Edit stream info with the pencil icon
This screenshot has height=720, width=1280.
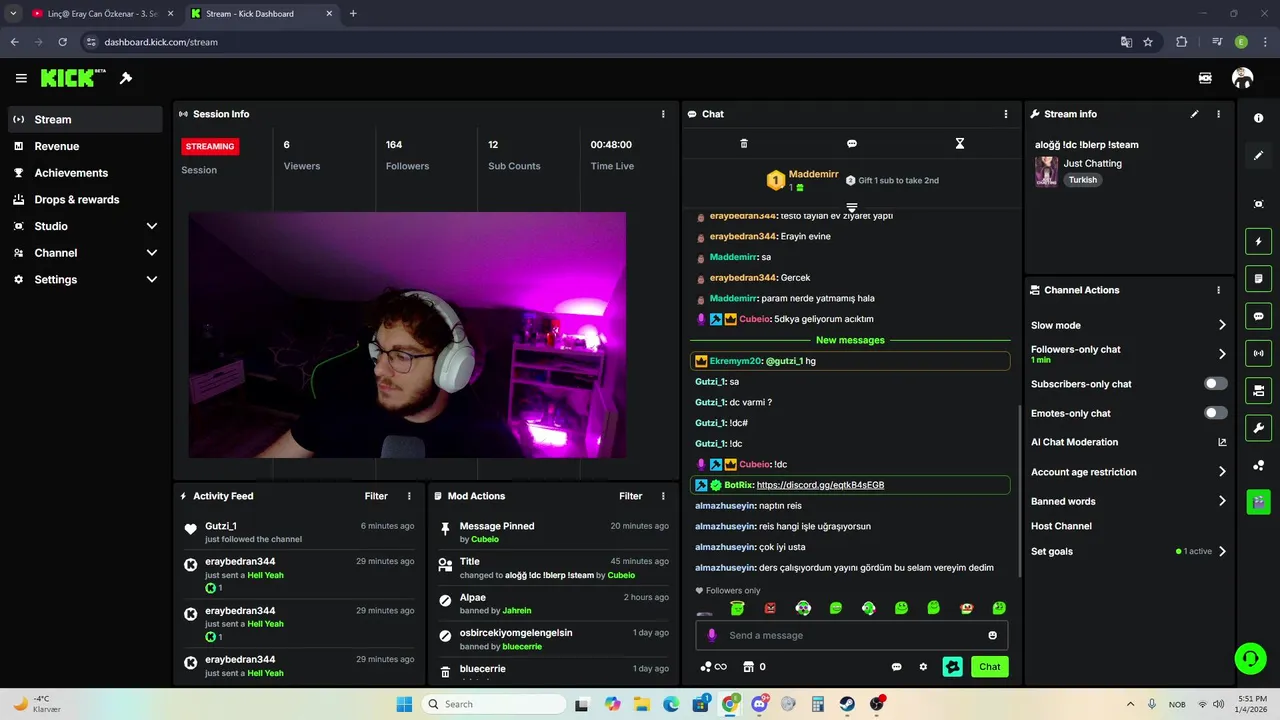(x=1194, y=114)
